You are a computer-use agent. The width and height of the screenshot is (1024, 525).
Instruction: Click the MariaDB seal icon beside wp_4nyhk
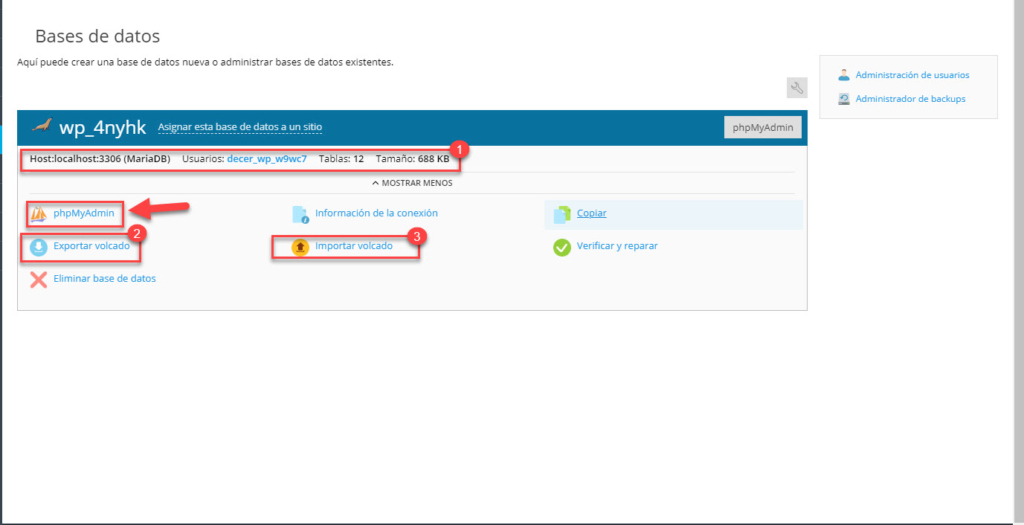click(42, 125)
